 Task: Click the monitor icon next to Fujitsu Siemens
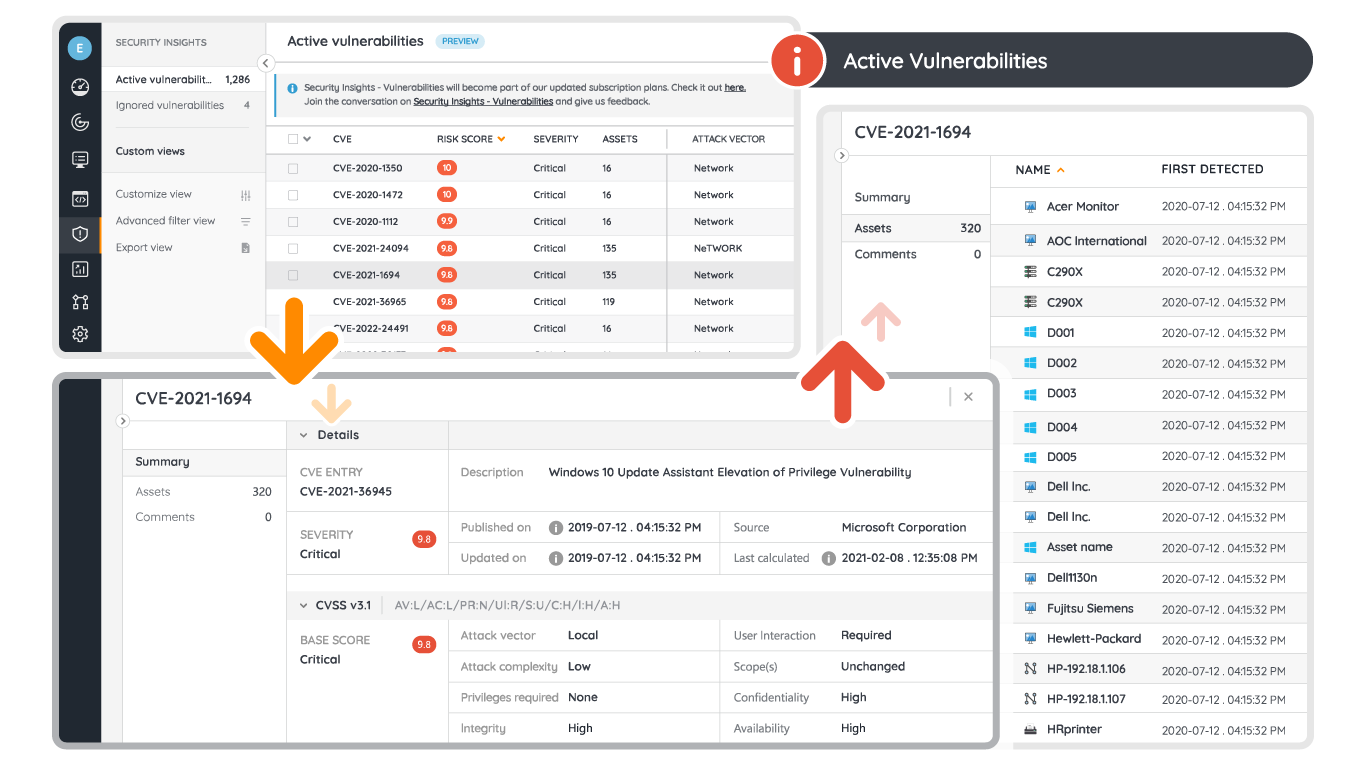[x=1030, y=608]
